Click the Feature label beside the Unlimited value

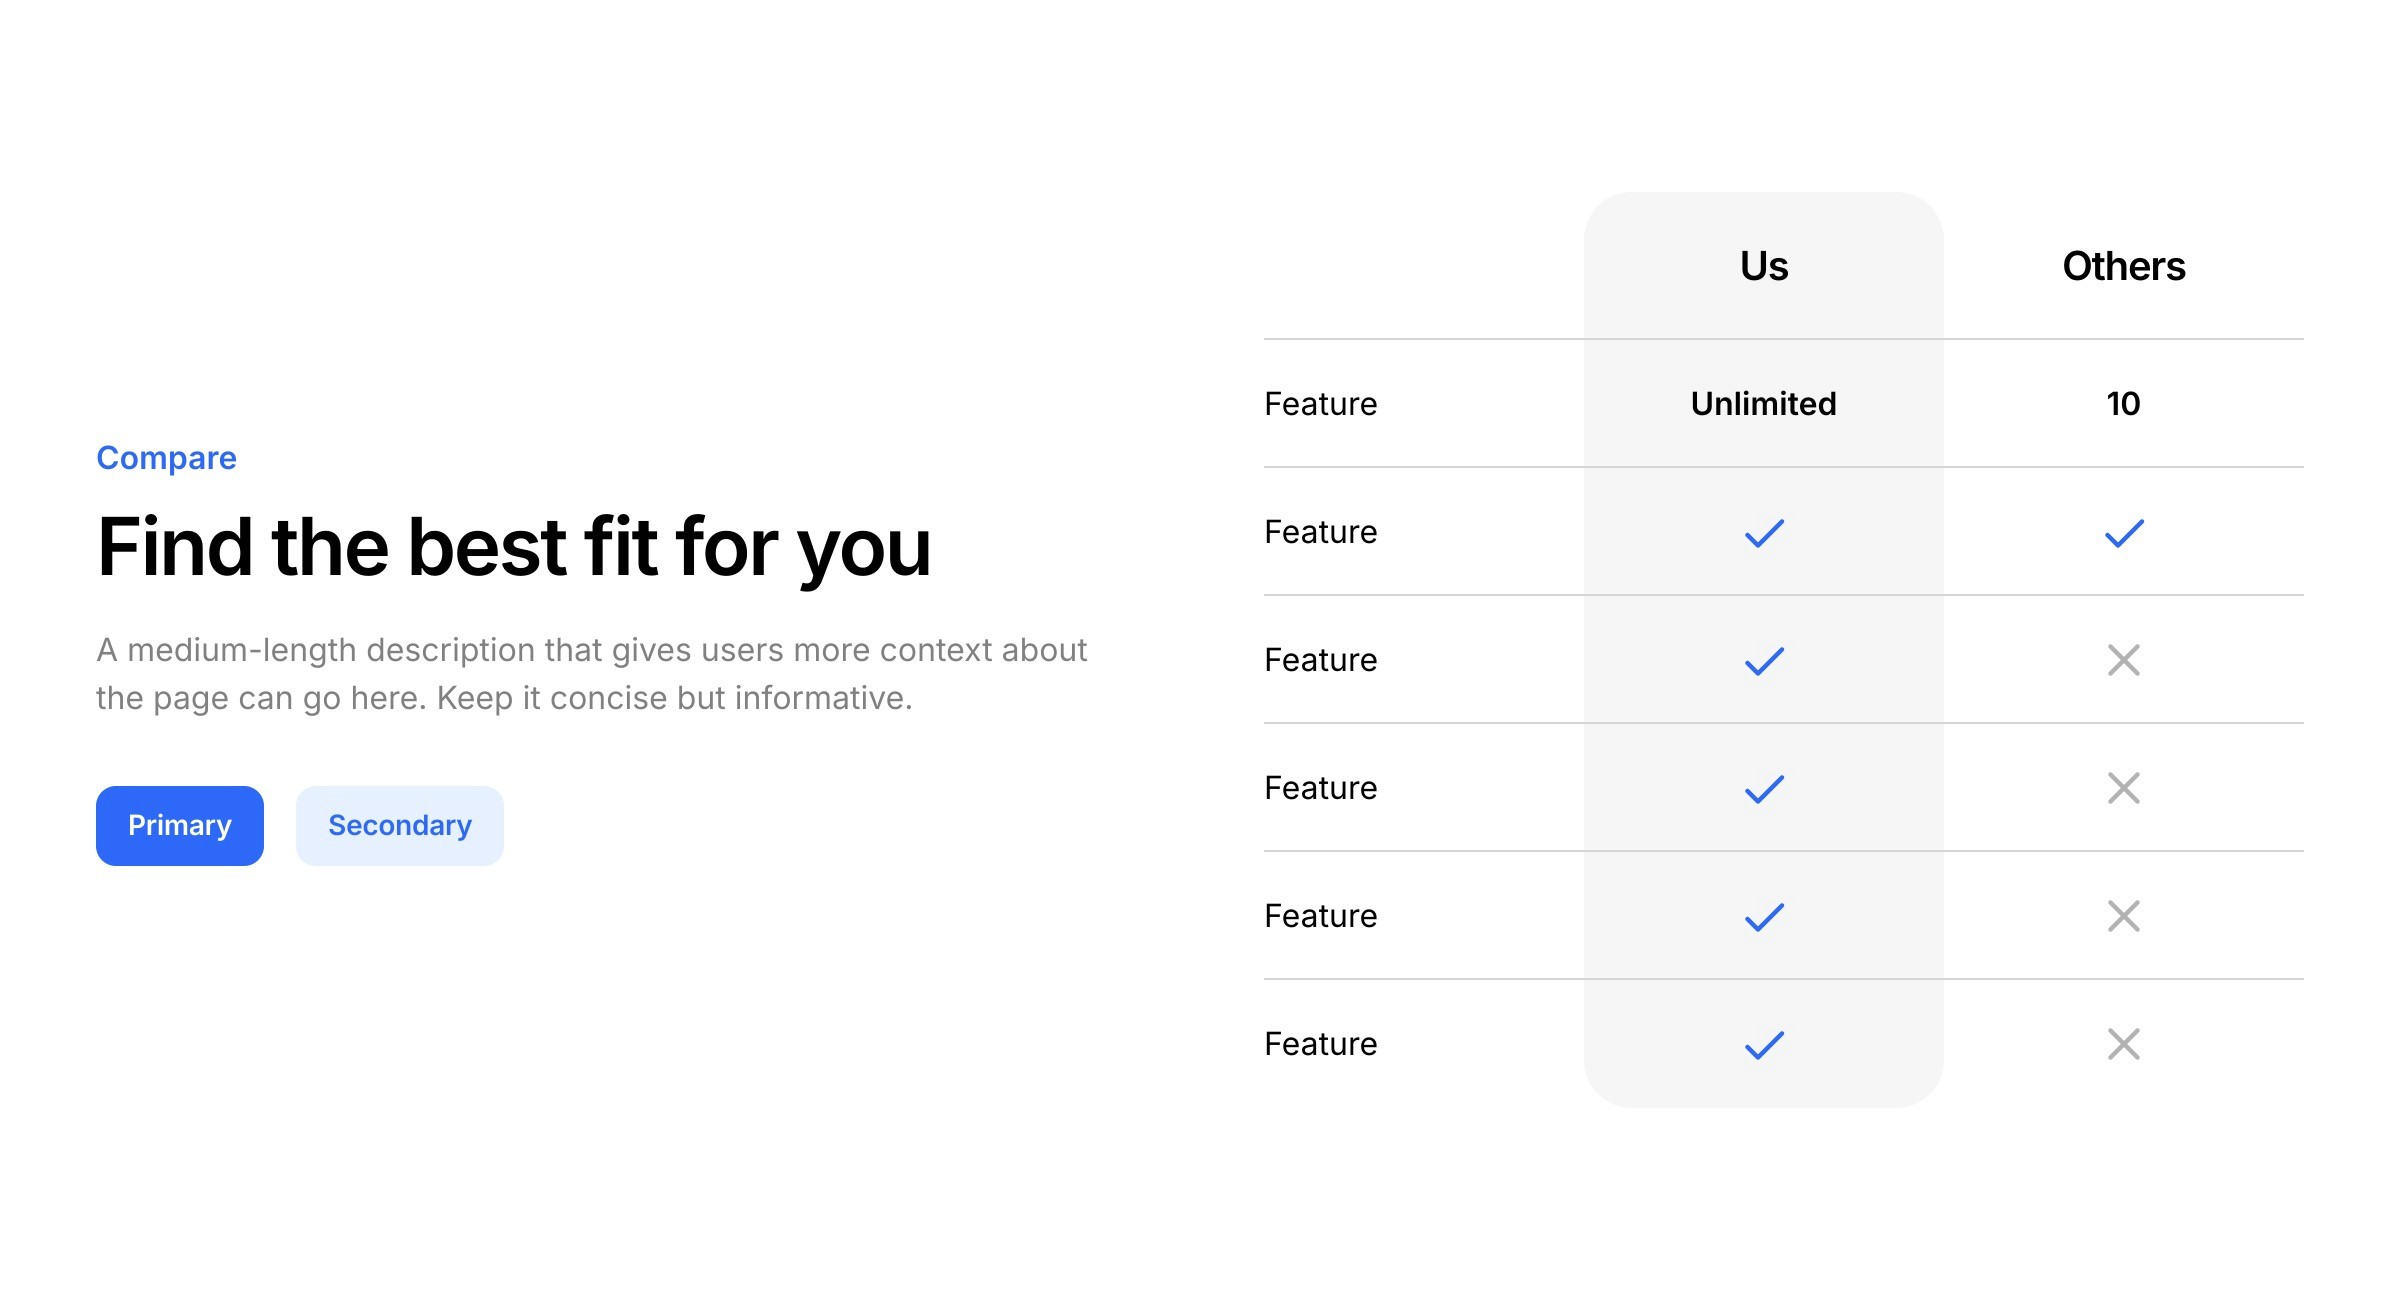click(x=1320, y=404)
